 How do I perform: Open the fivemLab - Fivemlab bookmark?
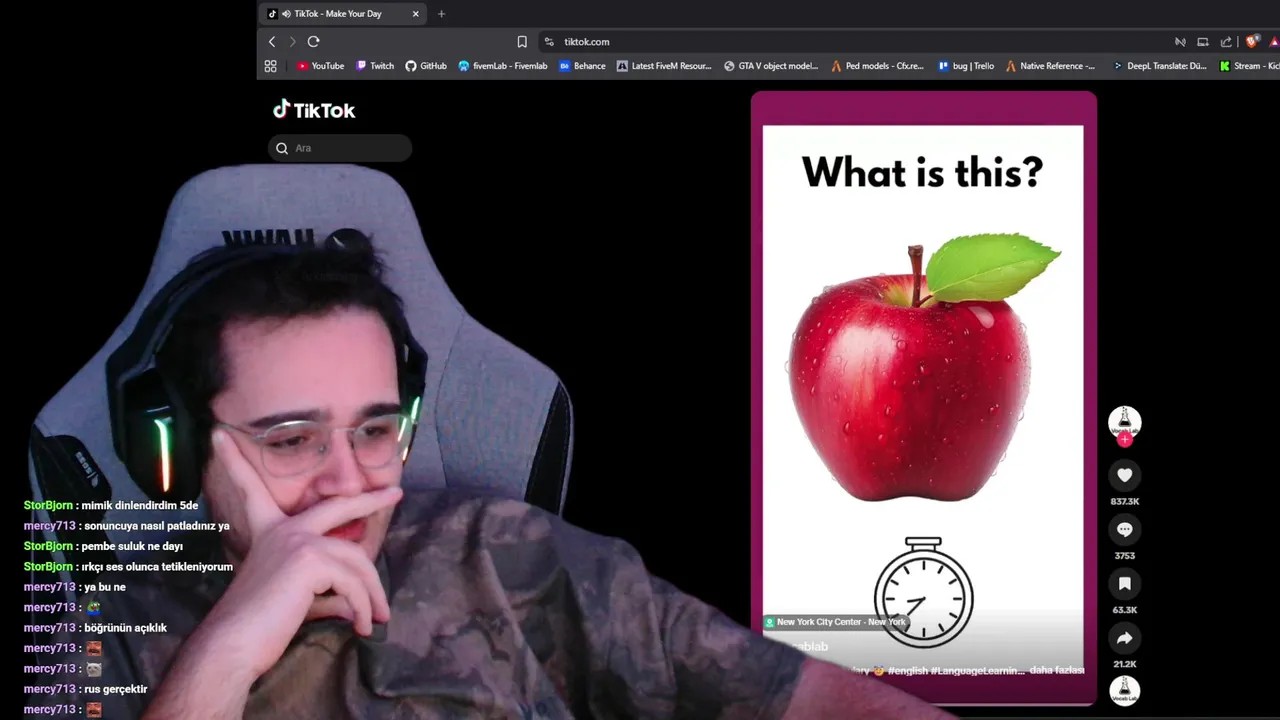(503, 66)
